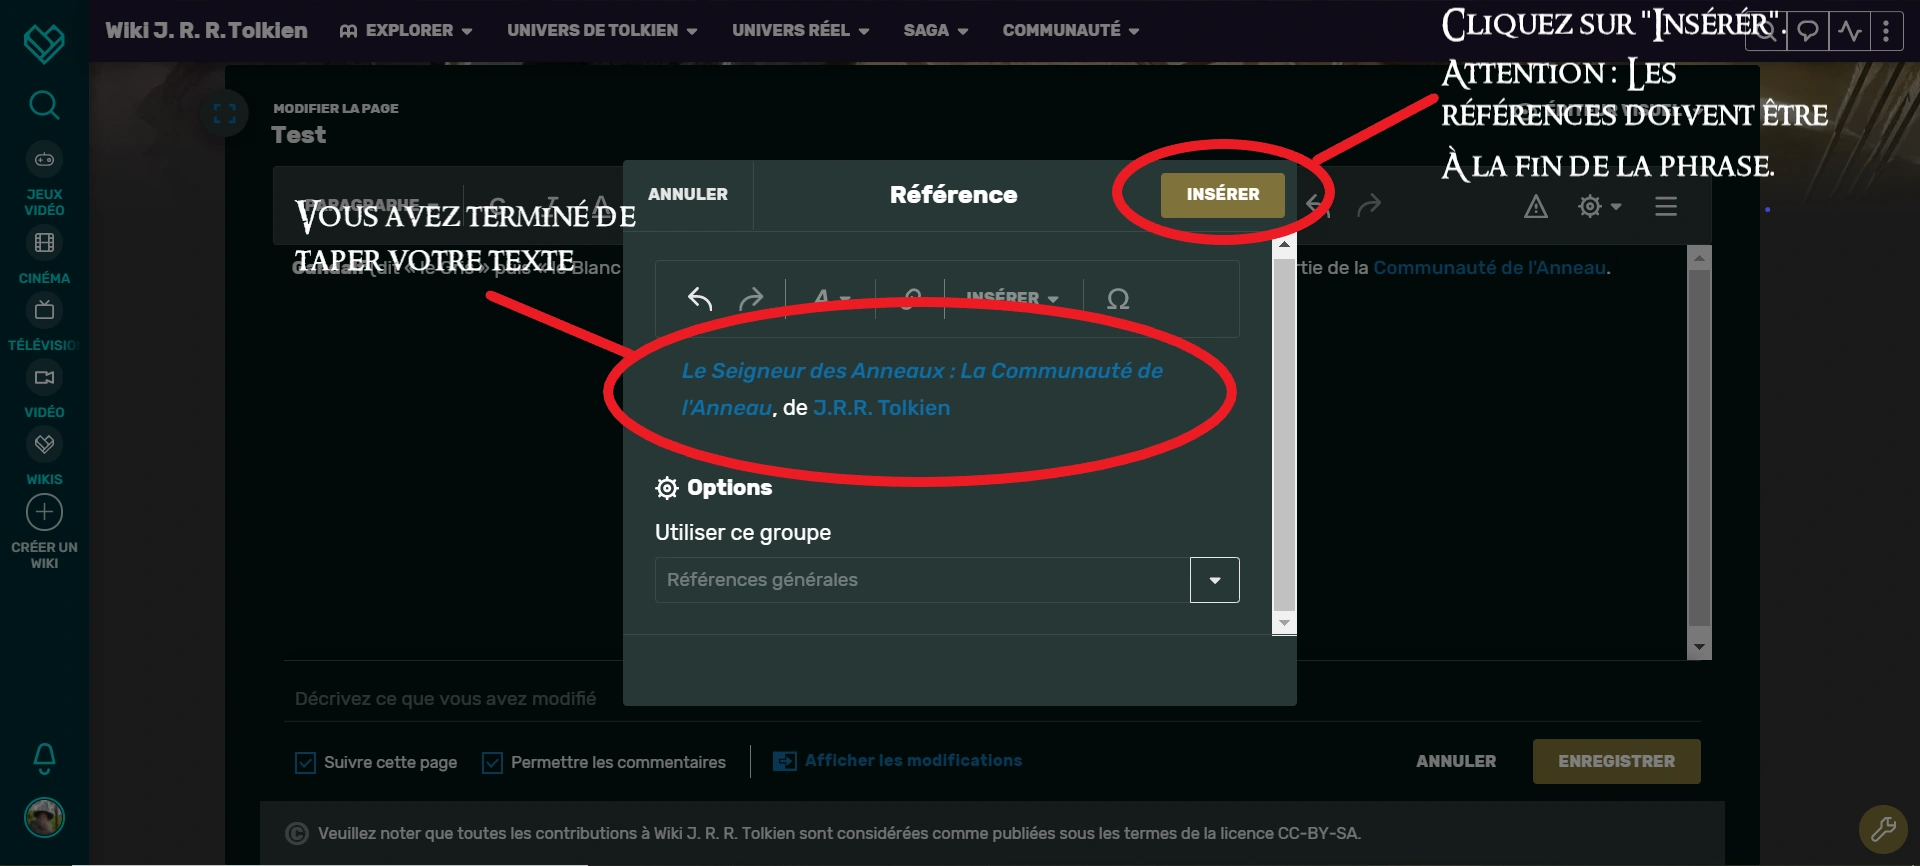Click the link icon in the dialog toolbar
The image size is (1920, 866).
click(910, 298)
